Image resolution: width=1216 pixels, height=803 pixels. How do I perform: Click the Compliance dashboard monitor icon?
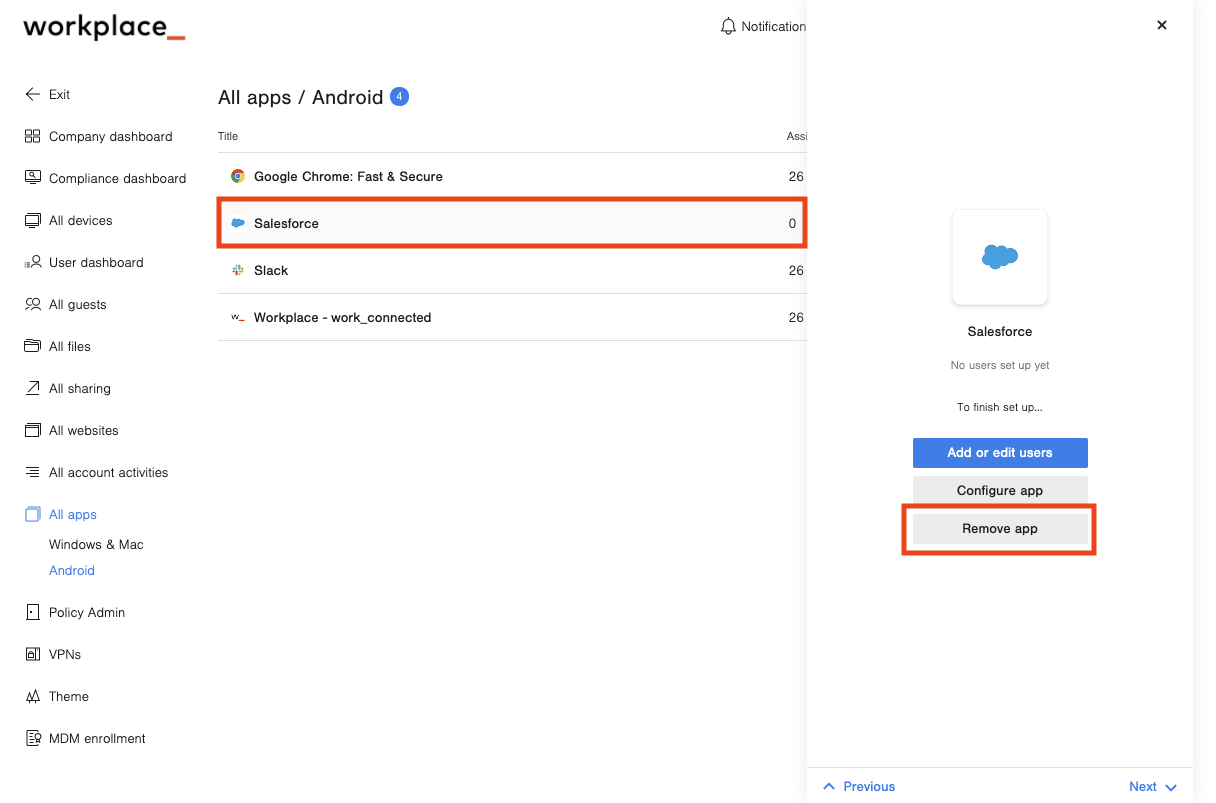tap(32, 178)
